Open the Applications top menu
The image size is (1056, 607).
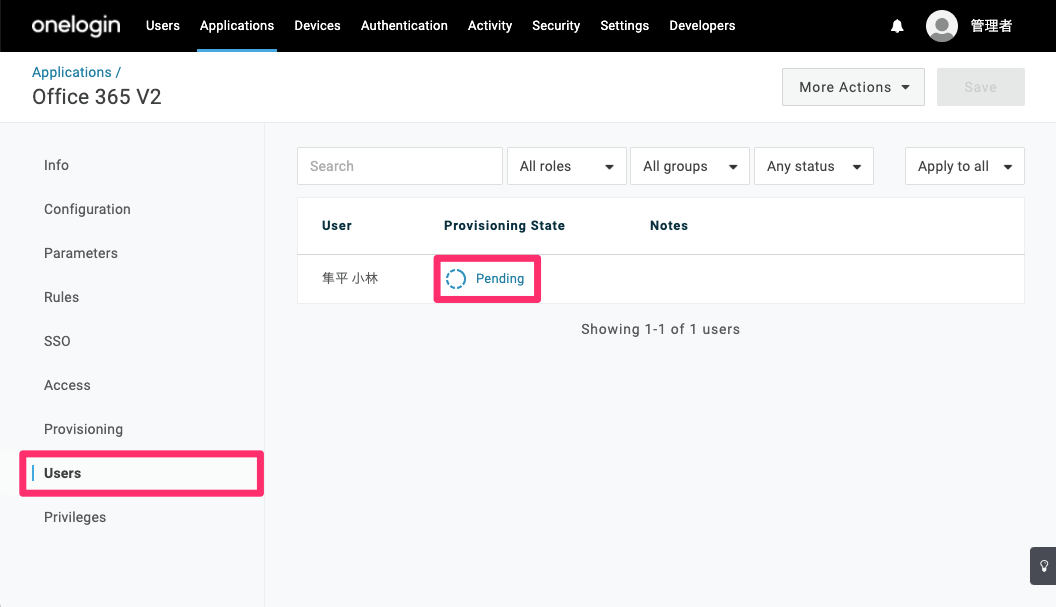[237, 26]
